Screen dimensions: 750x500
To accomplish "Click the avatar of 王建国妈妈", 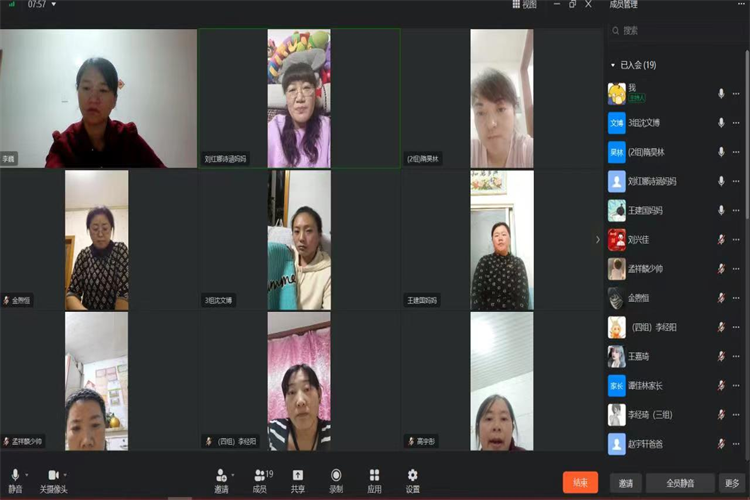I will [x=617, y=211].
